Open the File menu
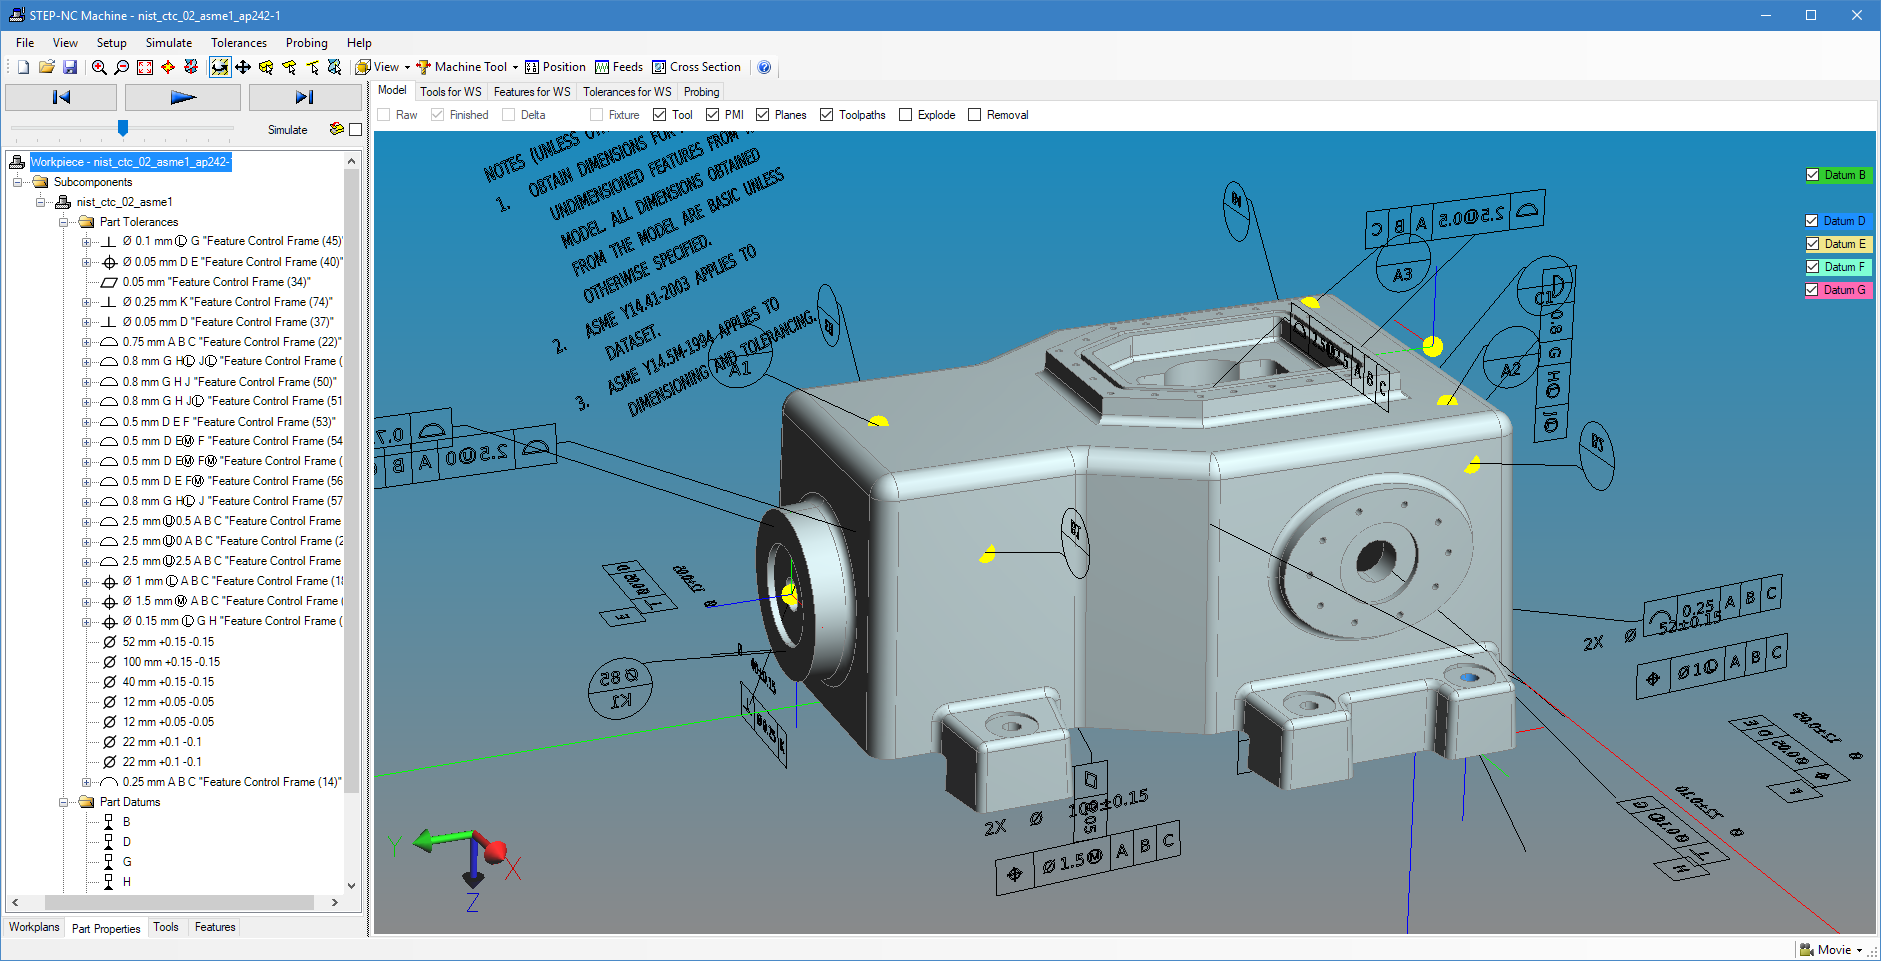 25,43
